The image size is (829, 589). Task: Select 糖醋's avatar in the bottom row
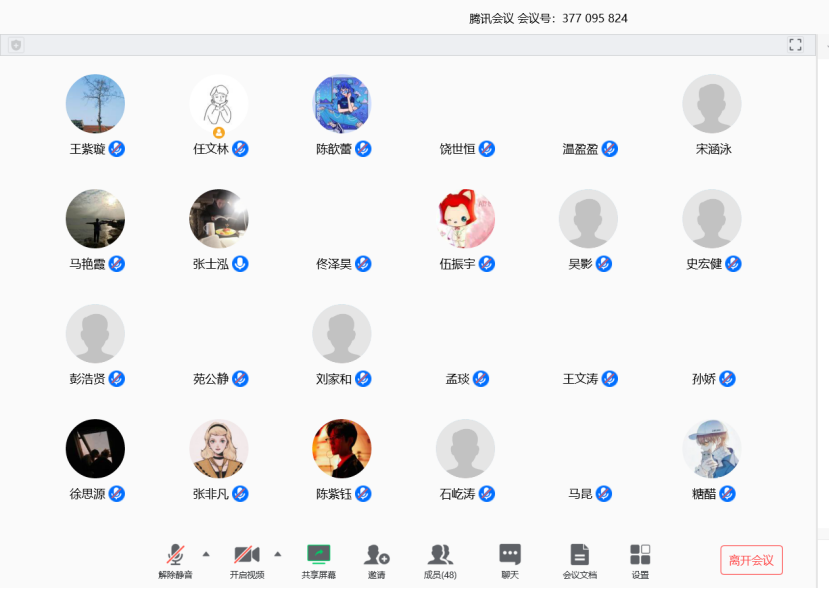(x=711, y=448)
